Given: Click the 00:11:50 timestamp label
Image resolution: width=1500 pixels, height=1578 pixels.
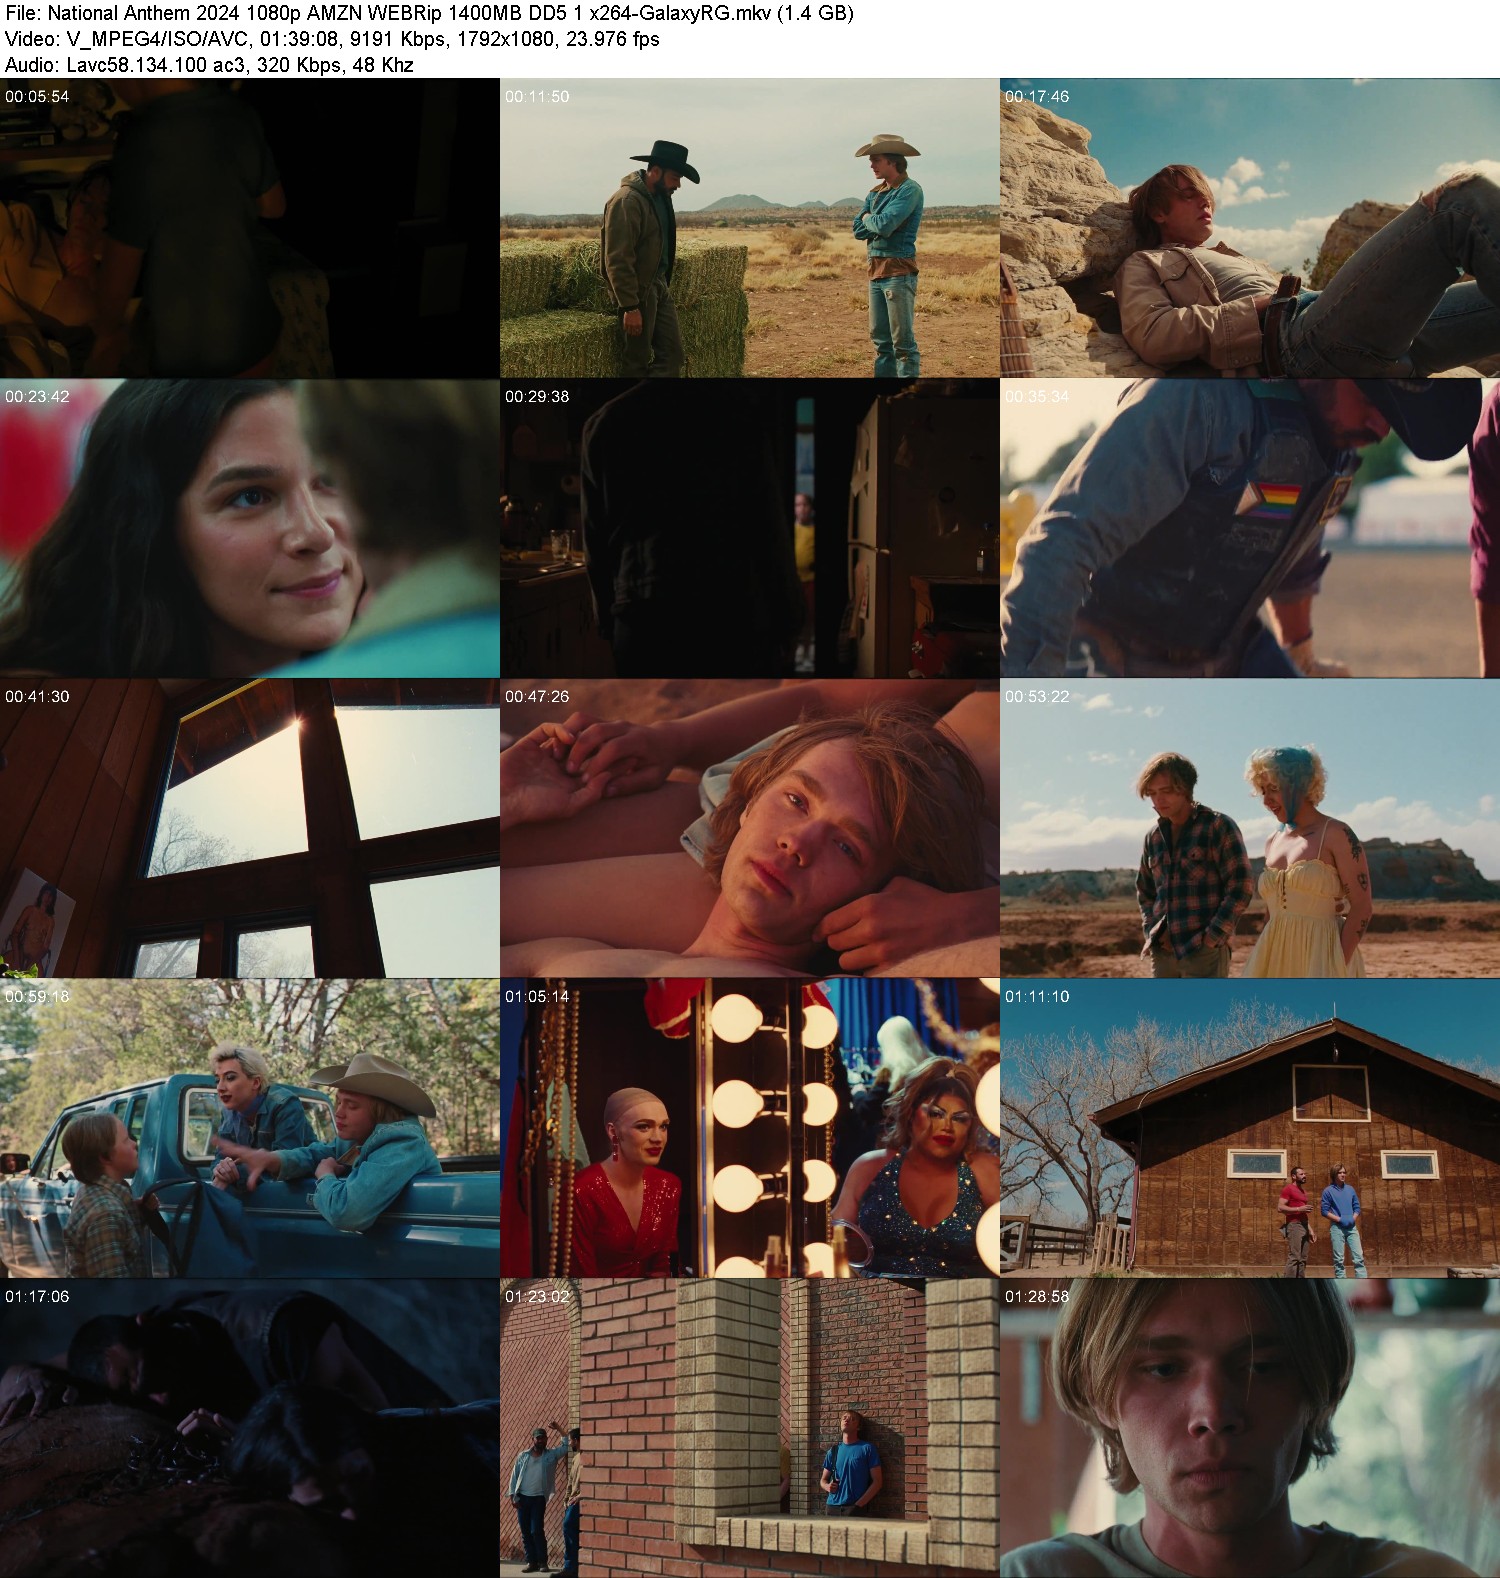Looking at the screenshot, I should coord(537,97).
